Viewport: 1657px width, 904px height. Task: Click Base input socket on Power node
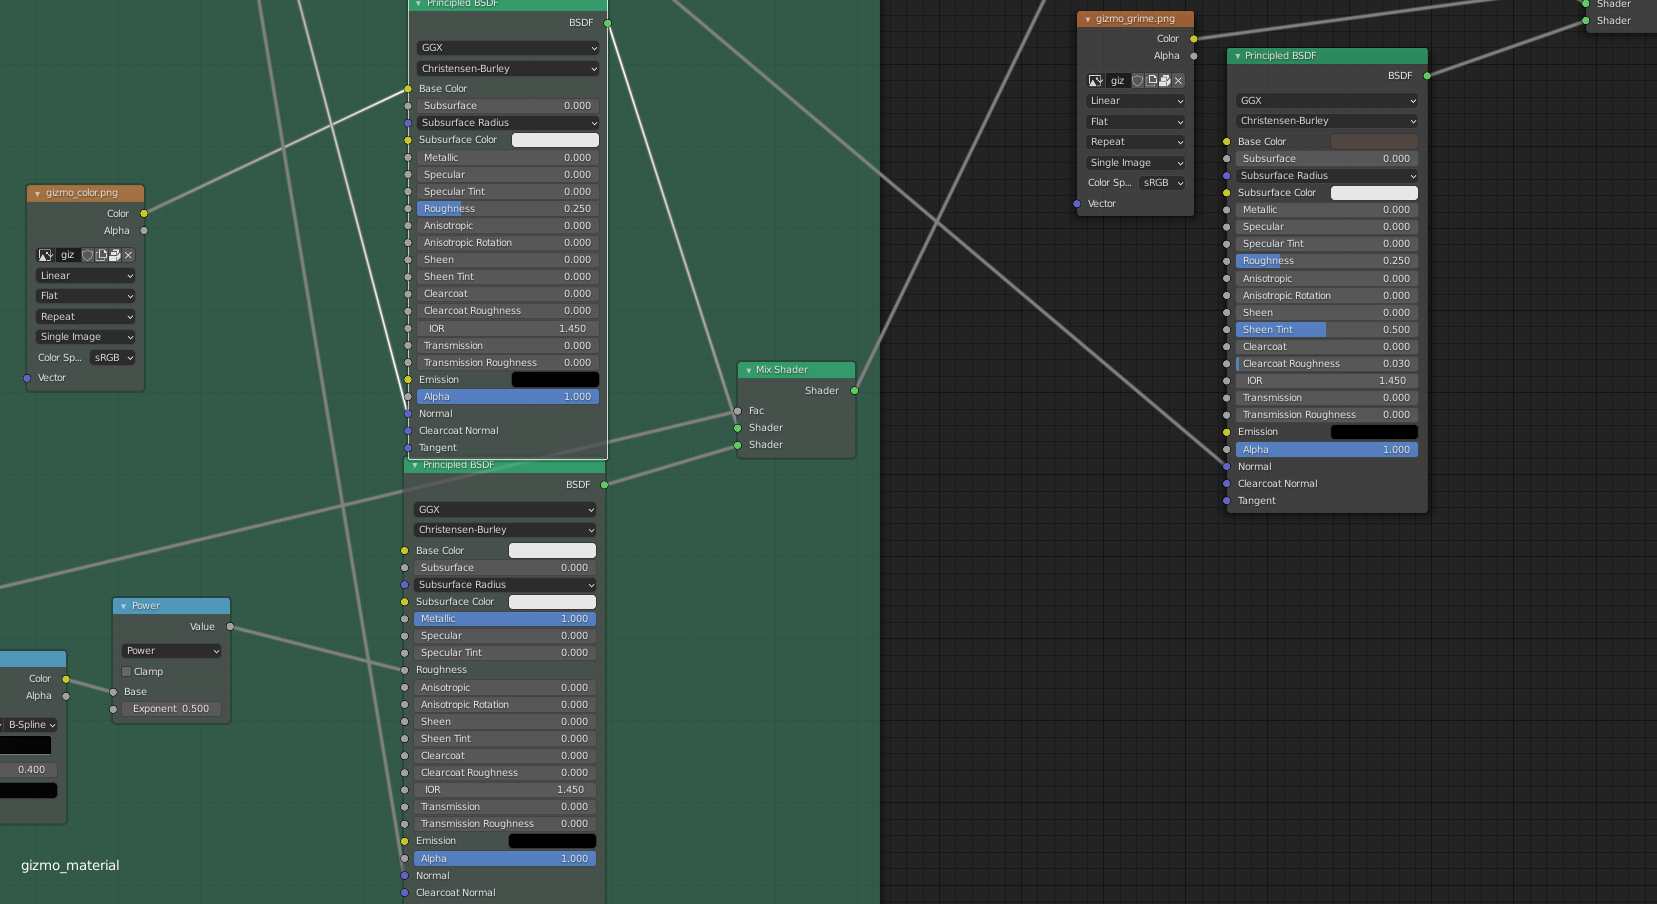tap(113, 692)
